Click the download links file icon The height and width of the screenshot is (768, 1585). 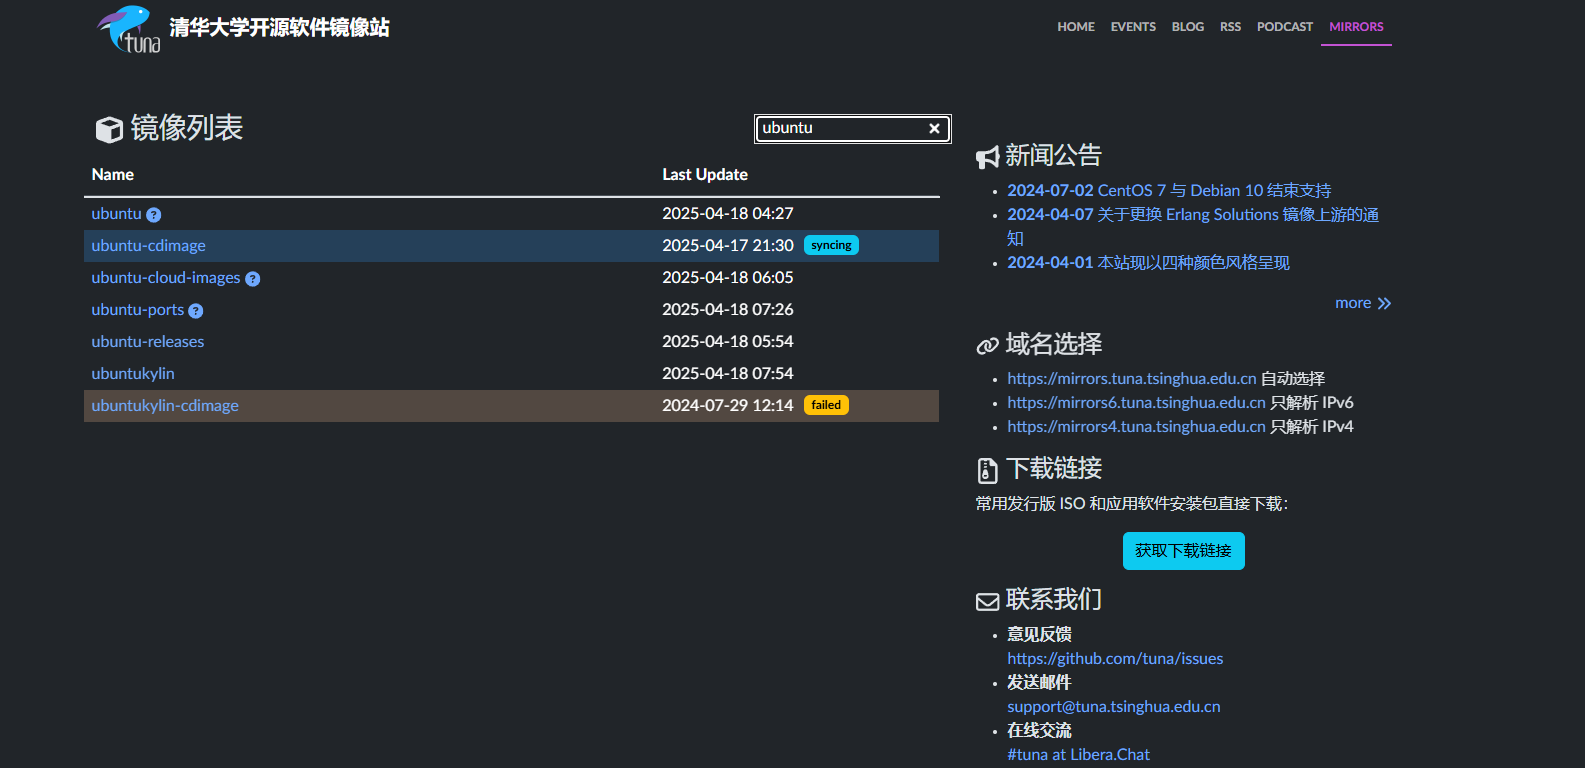987,470
